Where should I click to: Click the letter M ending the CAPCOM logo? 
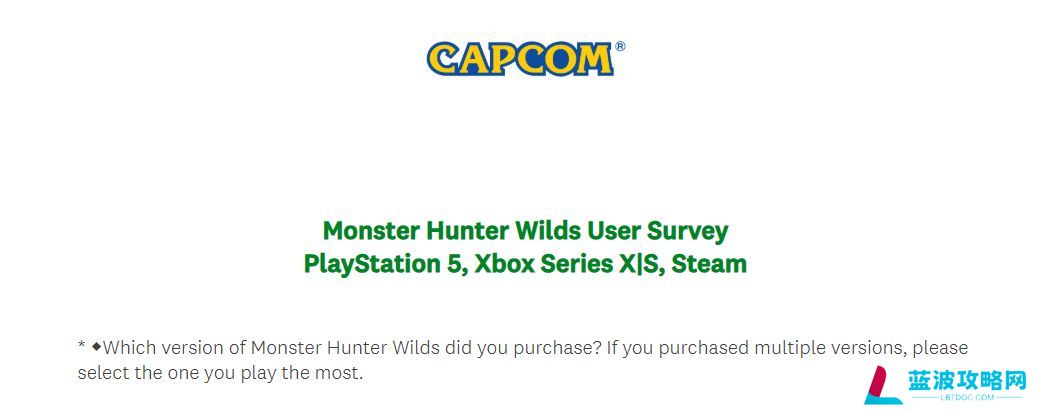(596, 59)
